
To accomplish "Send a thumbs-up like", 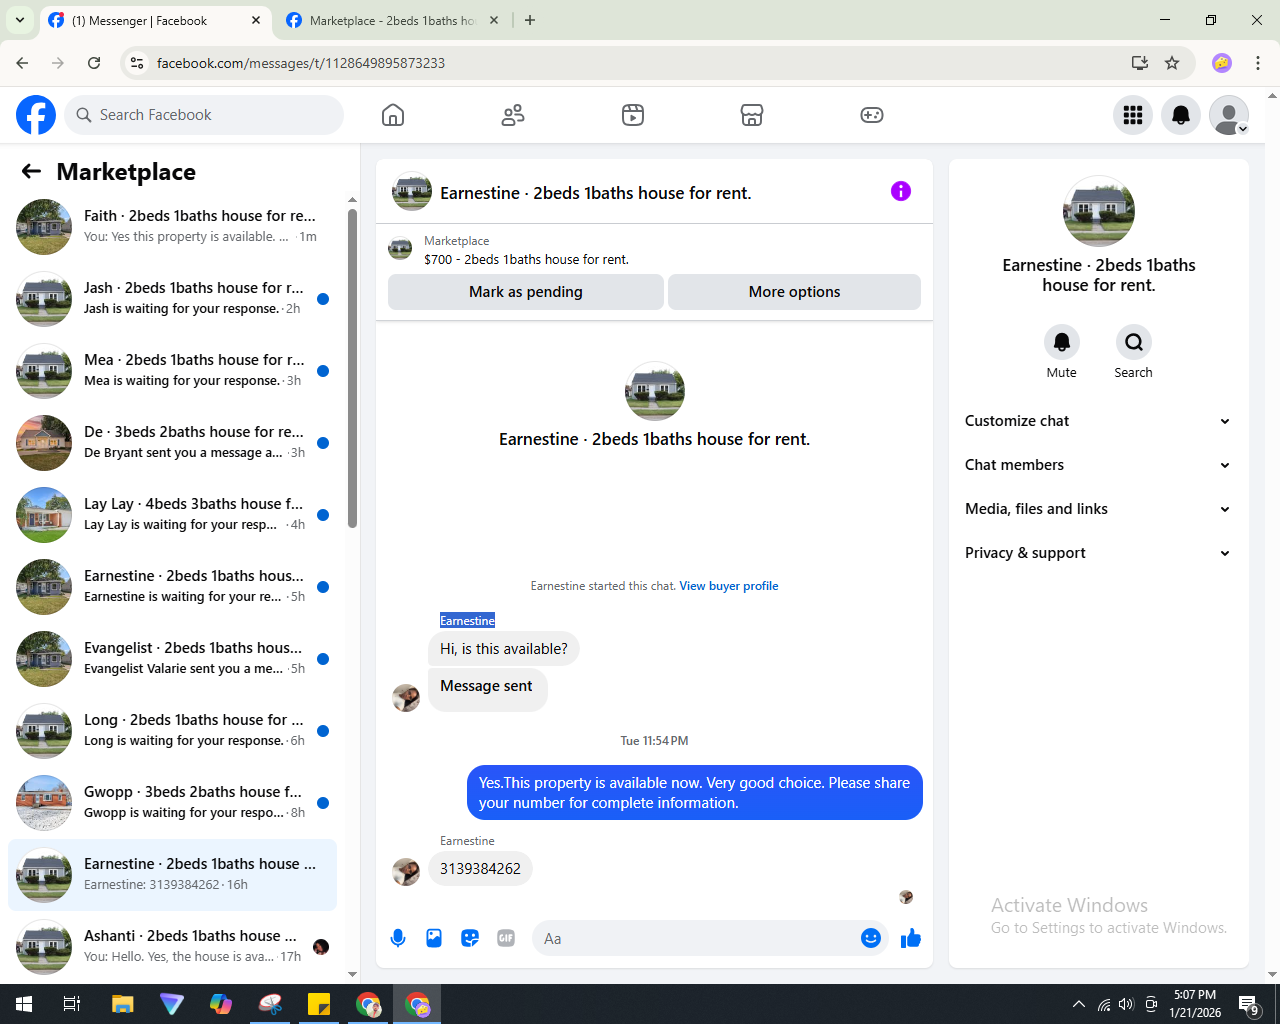I will point(911,938).
